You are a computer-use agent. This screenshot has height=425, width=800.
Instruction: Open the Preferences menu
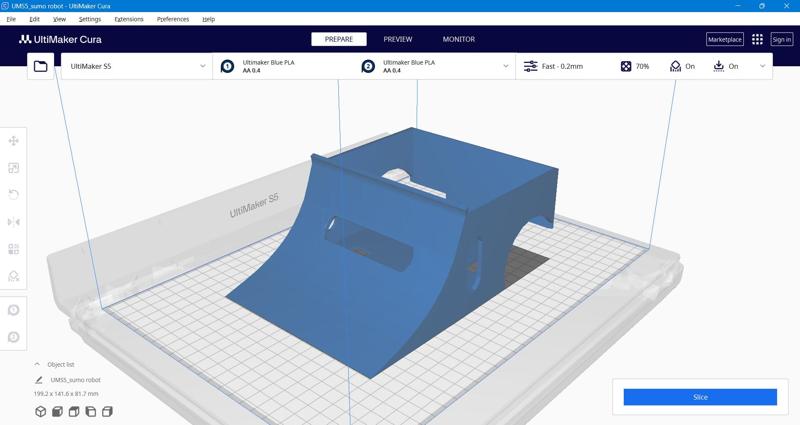coord(173,19)
